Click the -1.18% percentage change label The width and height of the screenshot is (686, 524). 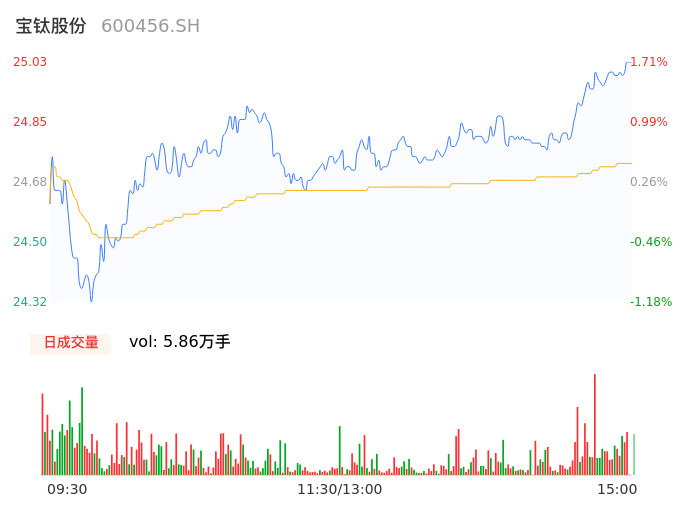(651, 302)
